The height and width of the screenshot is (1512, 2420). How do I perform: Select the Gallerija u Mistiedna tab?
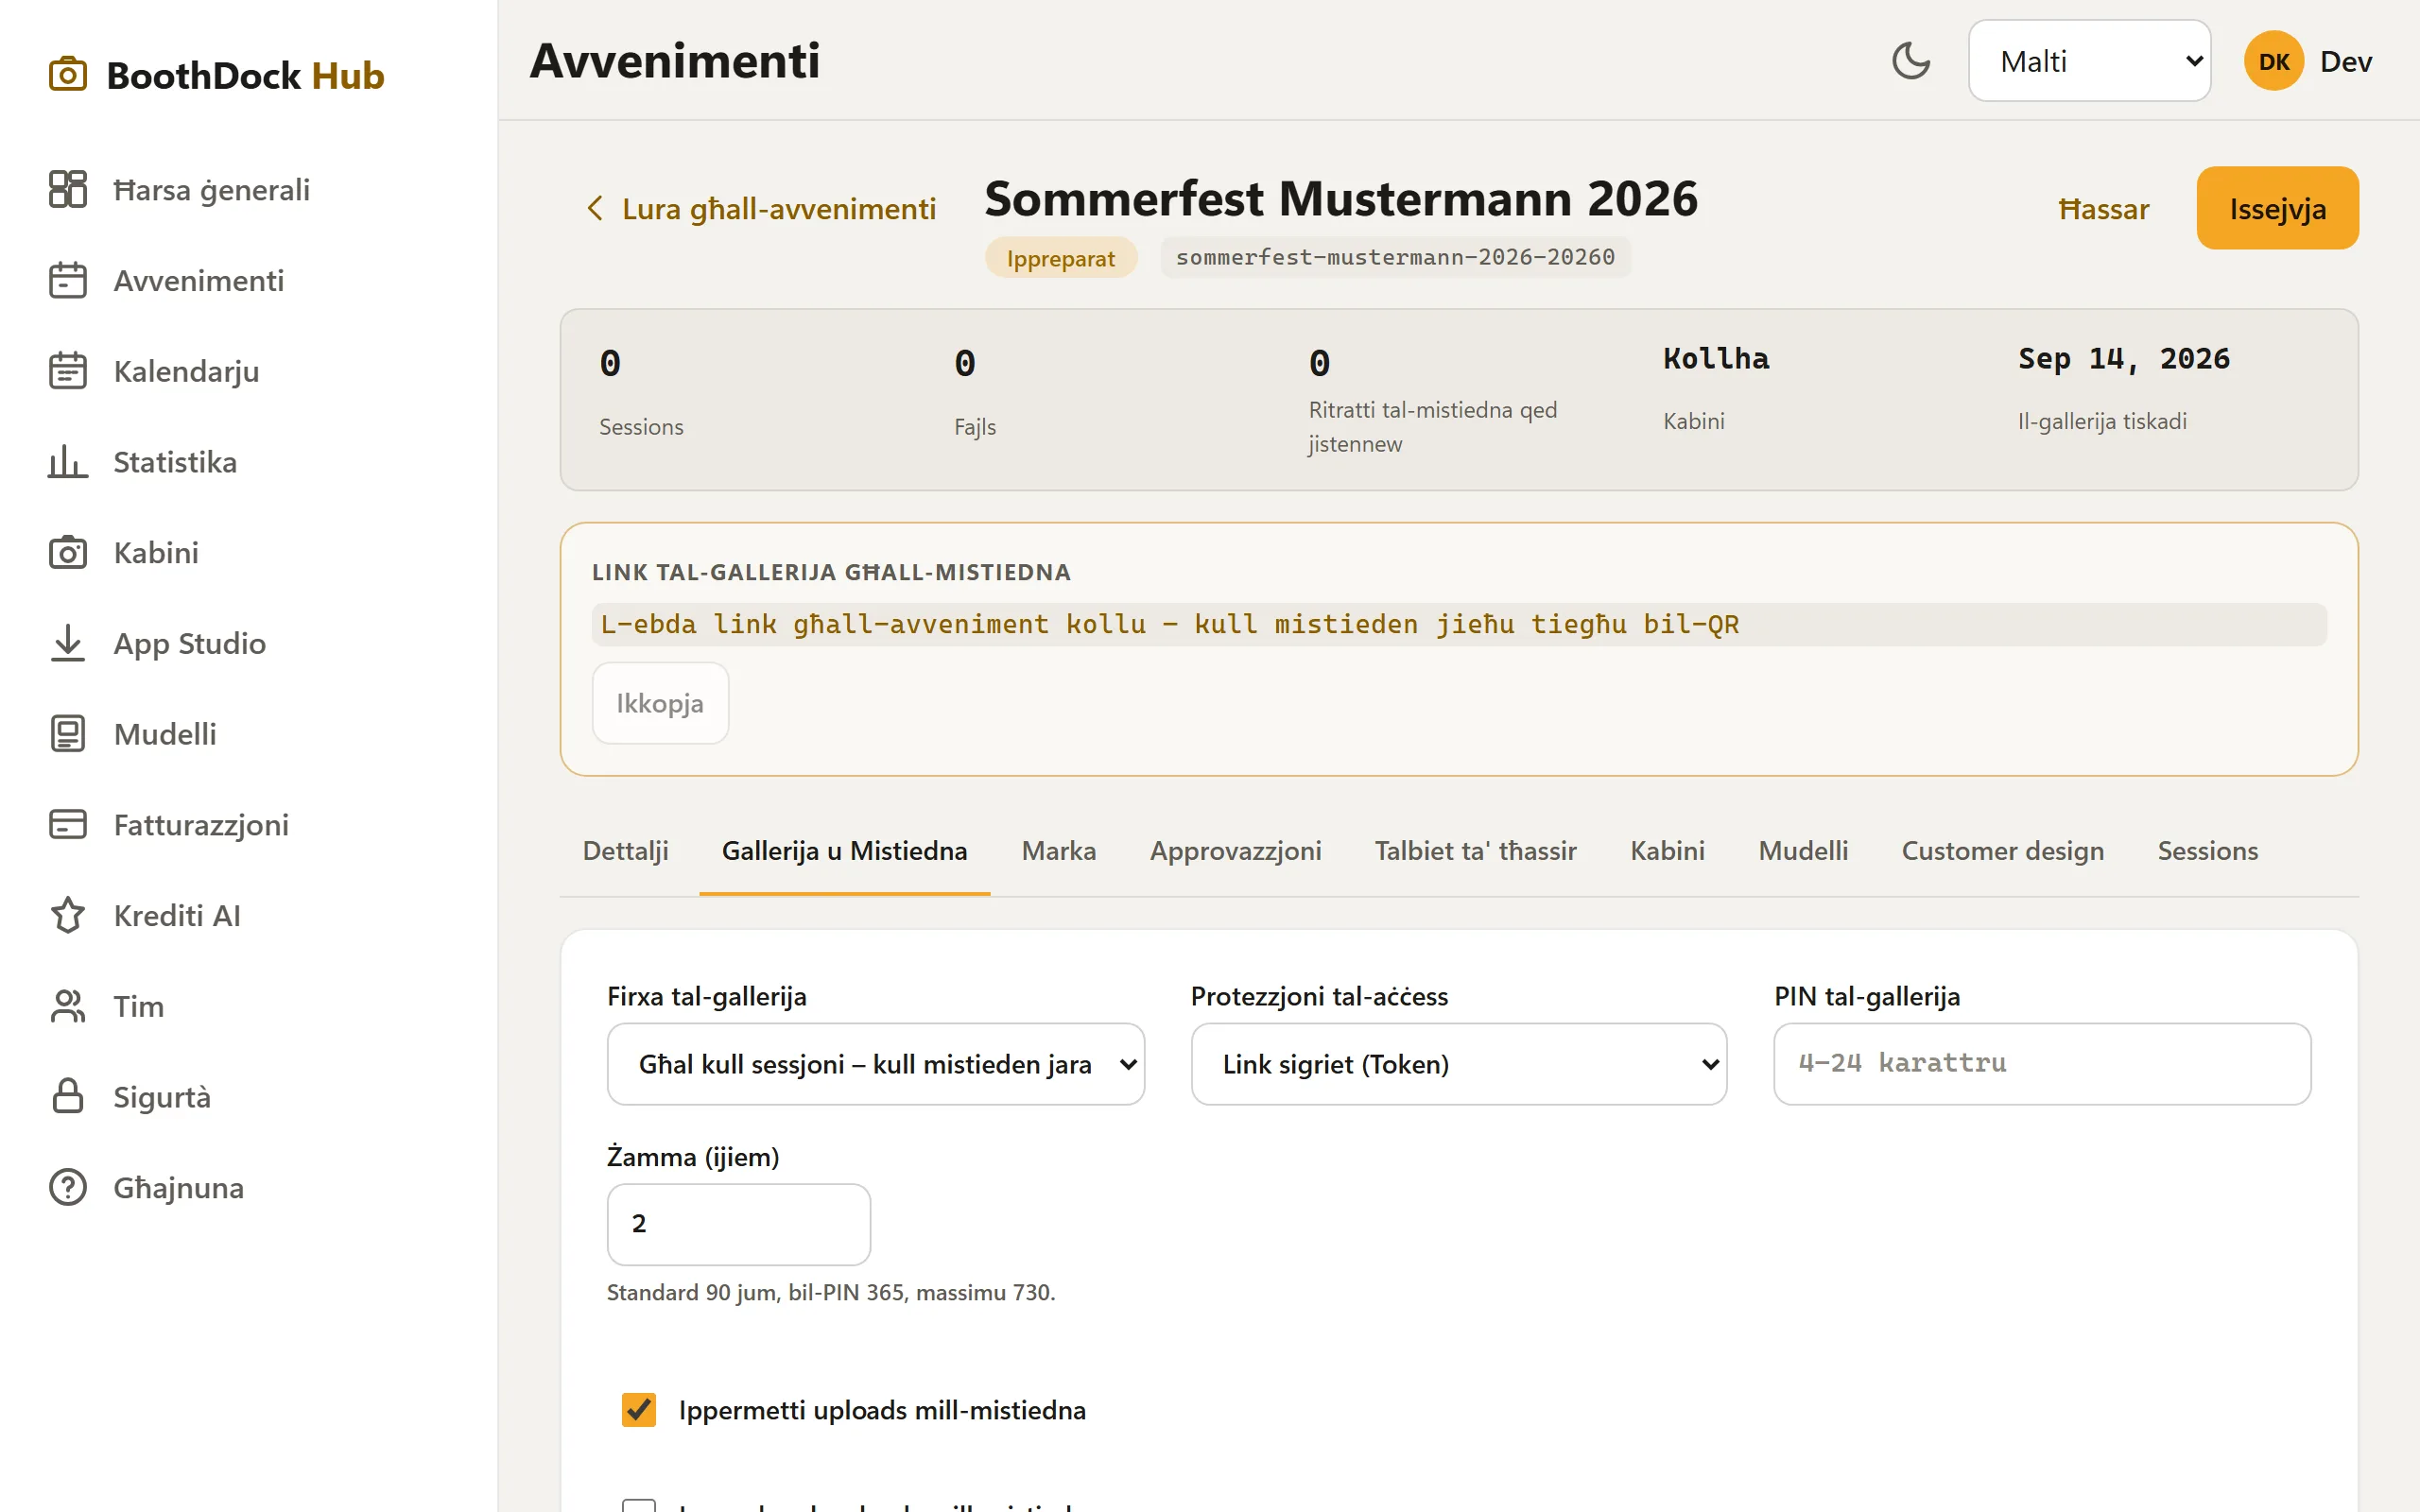point(845,851)
